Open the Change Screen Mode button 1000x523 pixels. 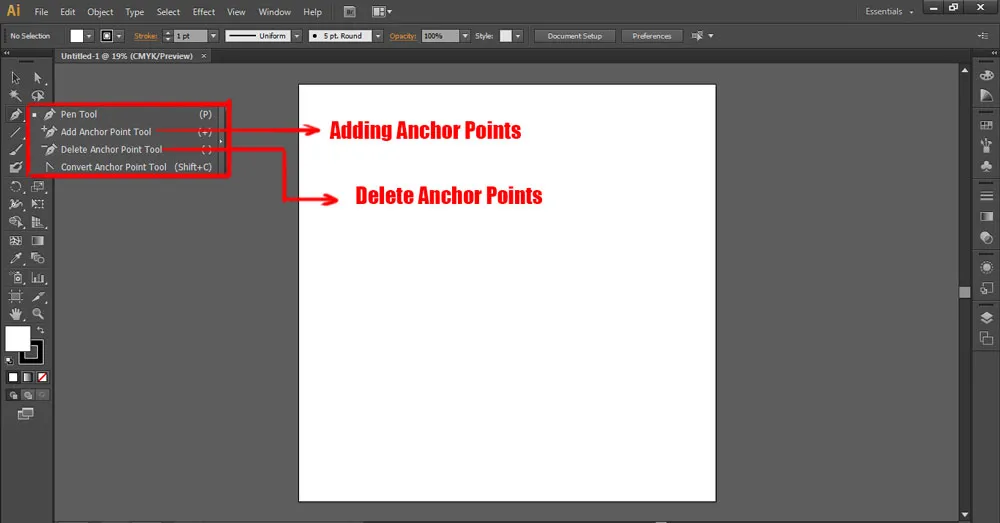coord(26,415)
